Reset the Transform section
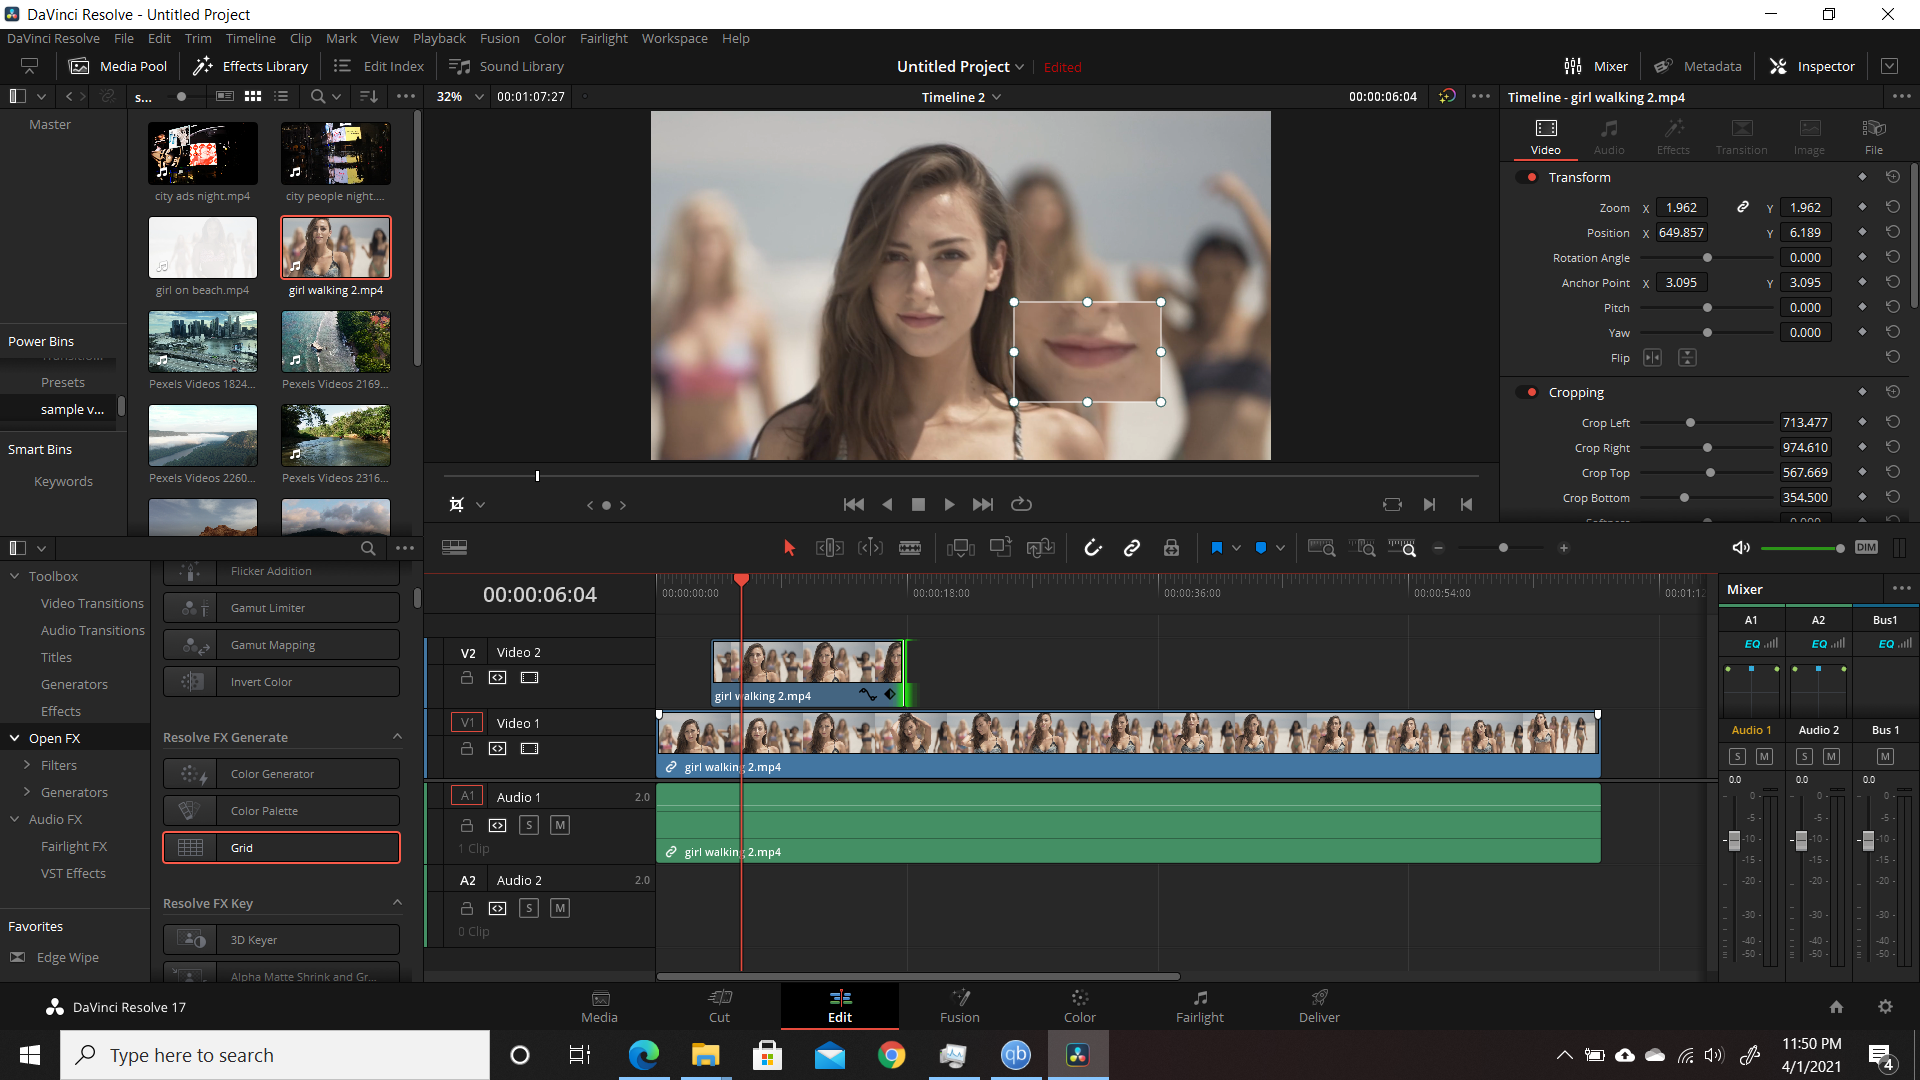The width and height of the screenshot is (1920, 1080). point(1892,177)
